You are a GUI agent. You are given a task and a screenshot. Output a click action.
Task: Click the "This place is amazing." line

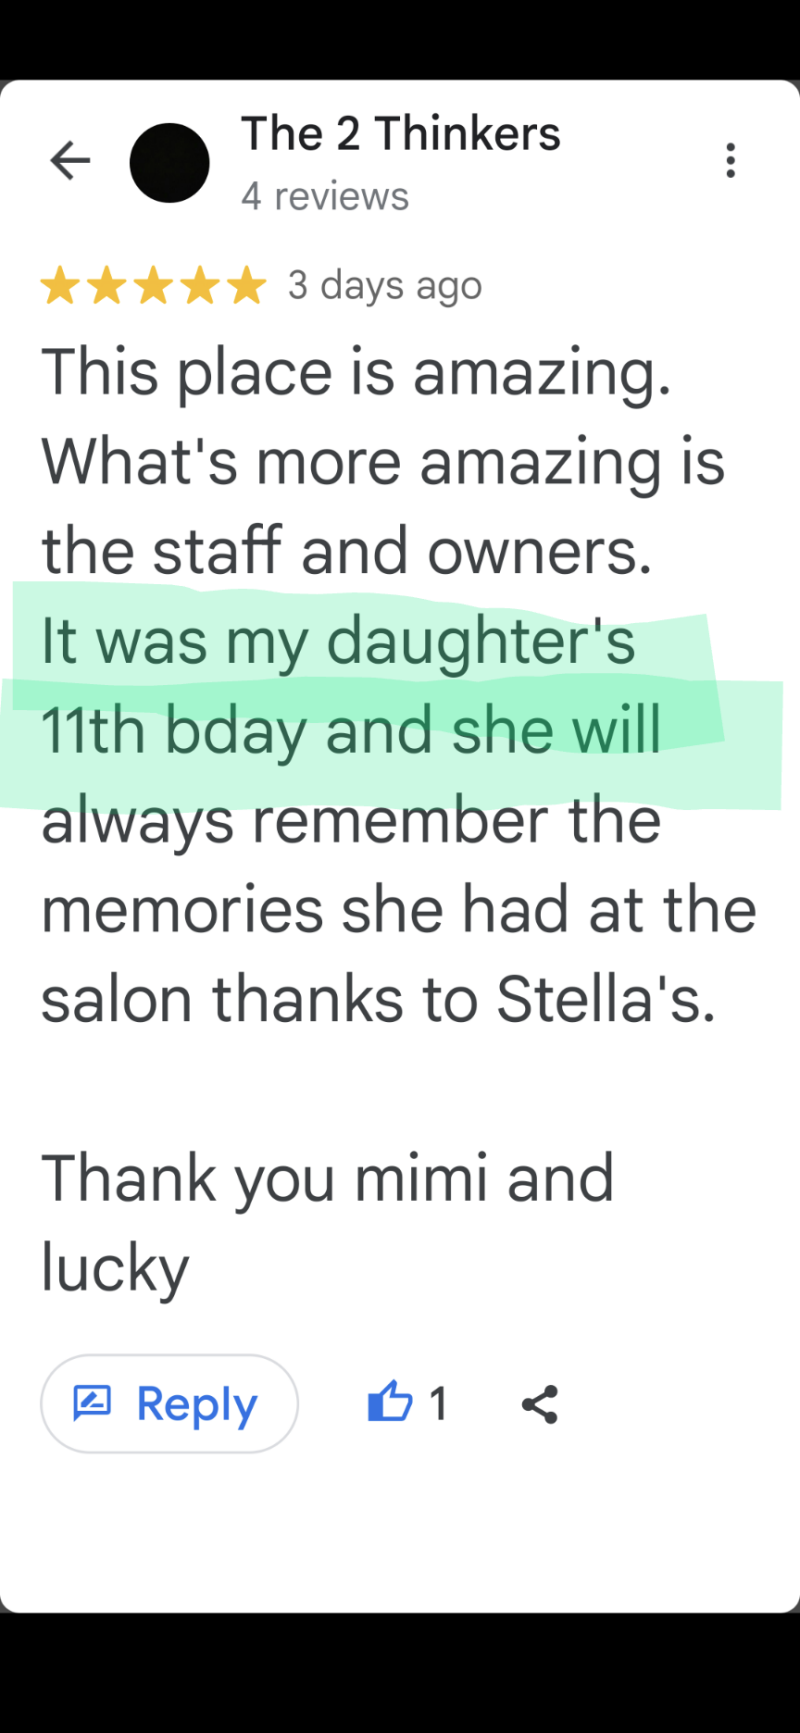point(356,372)
